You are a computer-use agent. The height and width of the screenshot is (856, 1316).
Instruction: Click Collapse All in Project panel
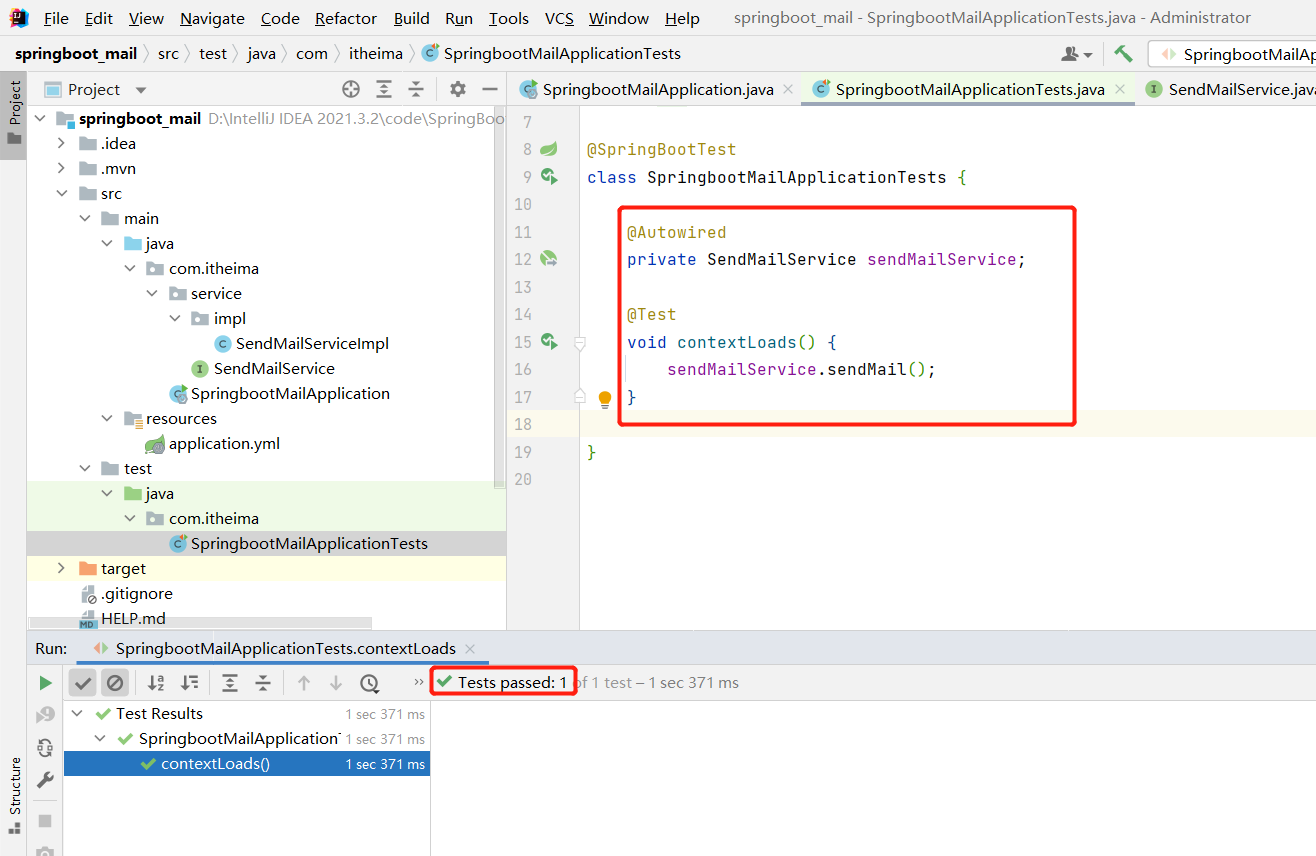pyautogui.click(x=416, y=89)
